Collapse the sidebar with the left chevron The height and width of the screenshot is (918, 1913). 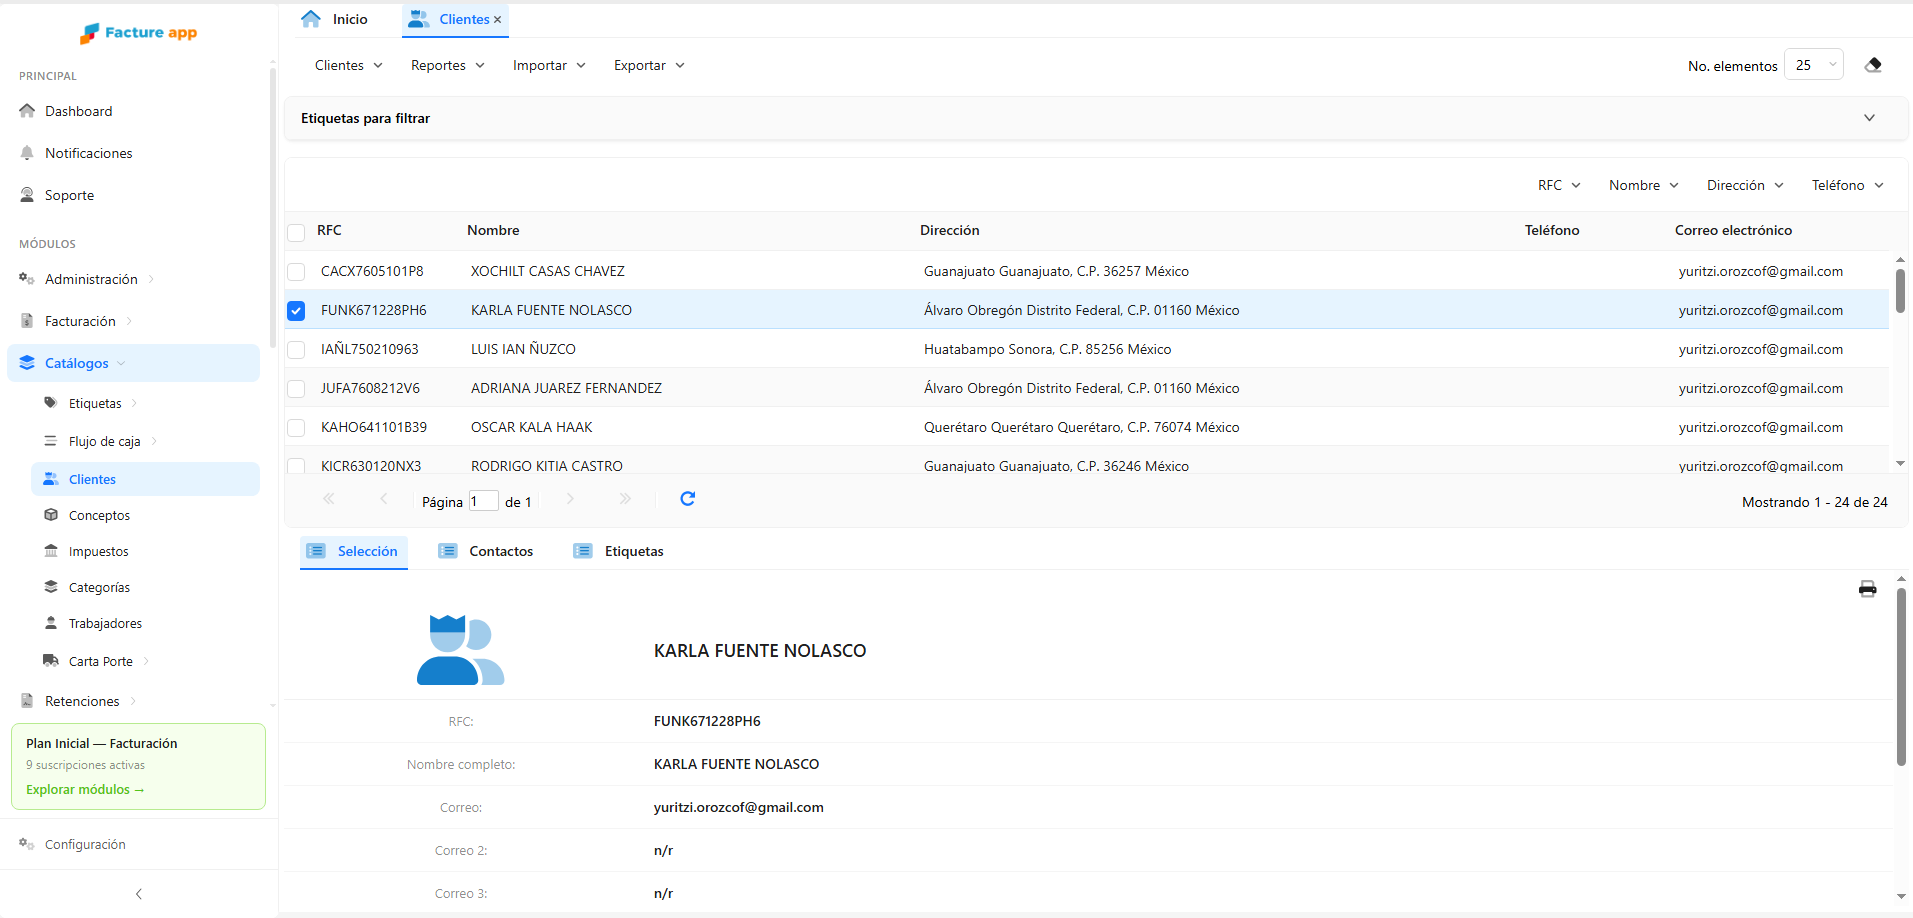(x=139, y=894)
